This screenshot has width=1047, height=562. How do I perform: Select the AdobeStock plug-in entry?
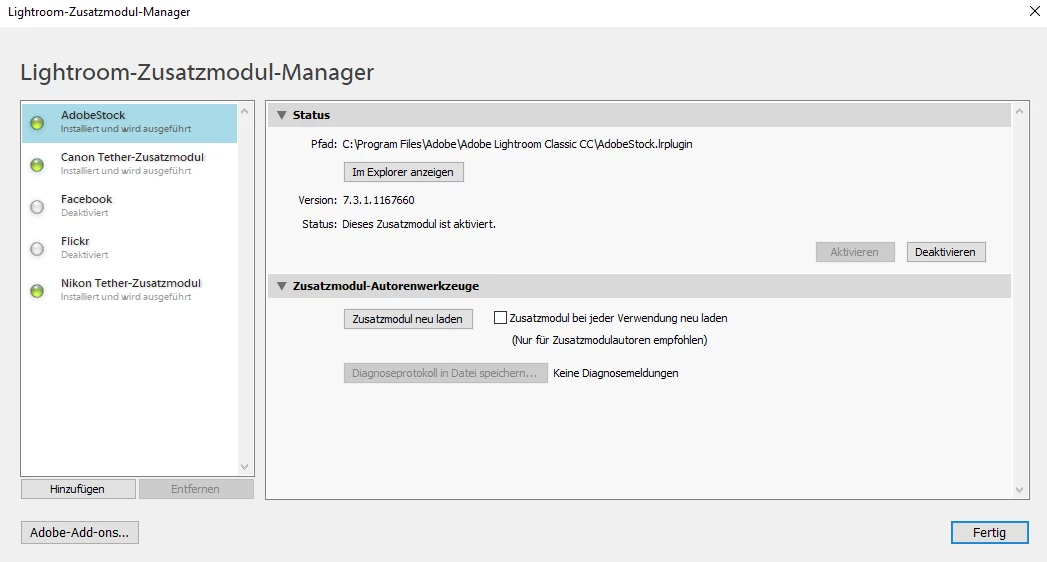coord(130,122)
